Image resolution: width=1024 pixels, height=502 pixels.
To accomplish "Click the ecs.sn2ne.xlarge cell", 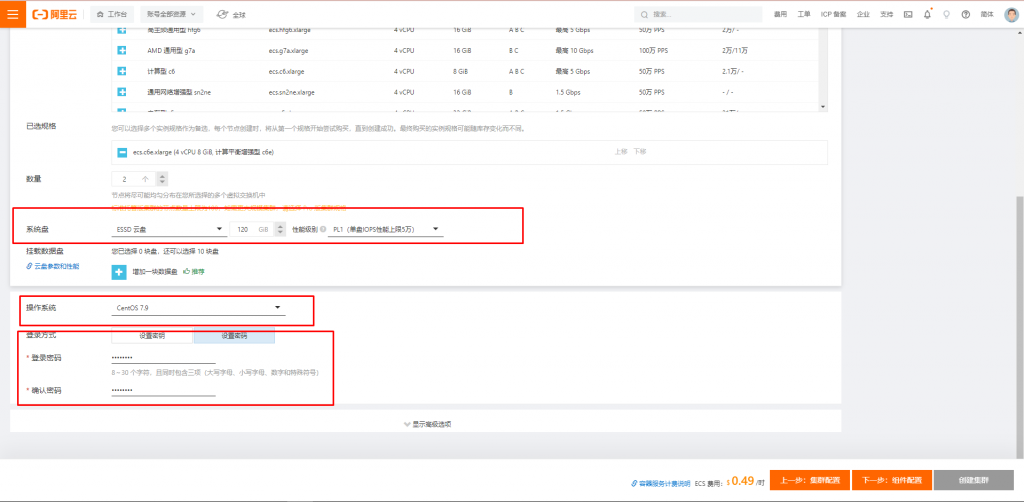I will [x=291, y=92].
